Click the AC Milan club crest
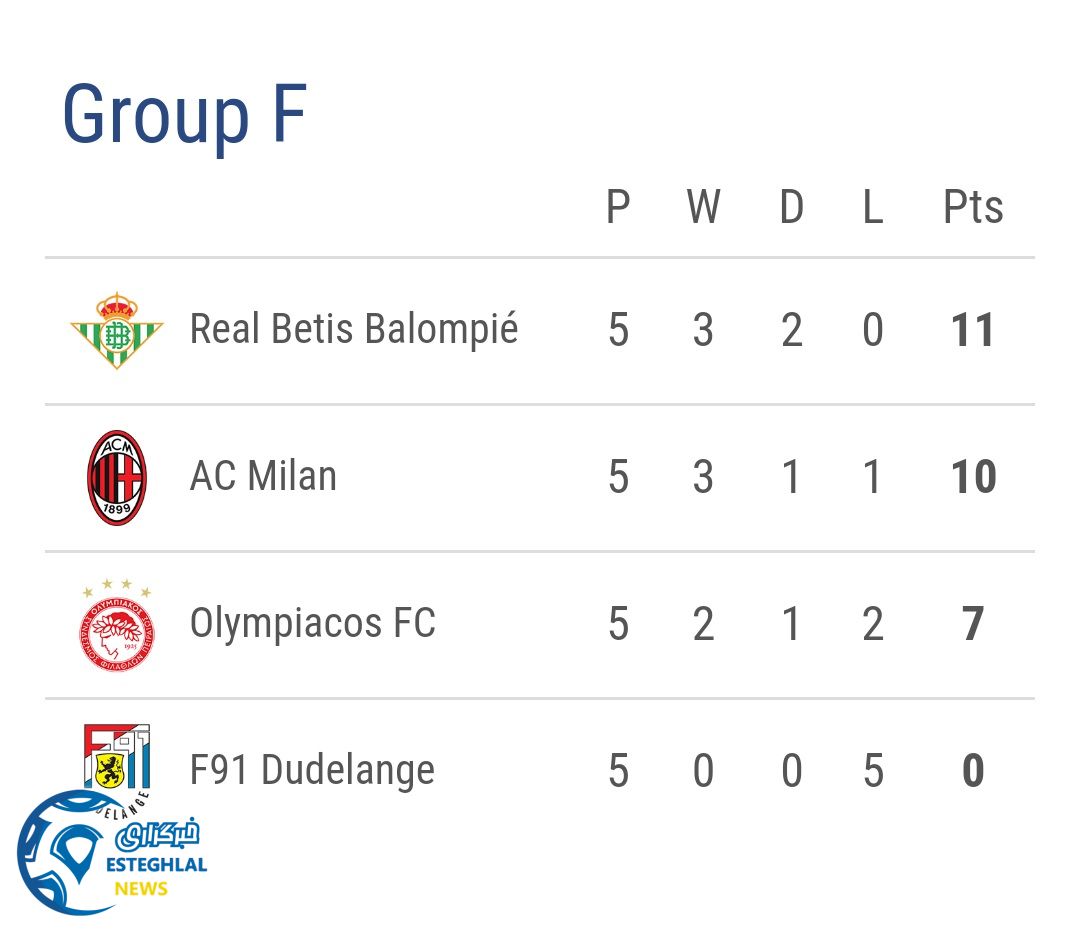The height and width of the screenshot is (946, 1080). pyautogui.click(x=117, y=478)
